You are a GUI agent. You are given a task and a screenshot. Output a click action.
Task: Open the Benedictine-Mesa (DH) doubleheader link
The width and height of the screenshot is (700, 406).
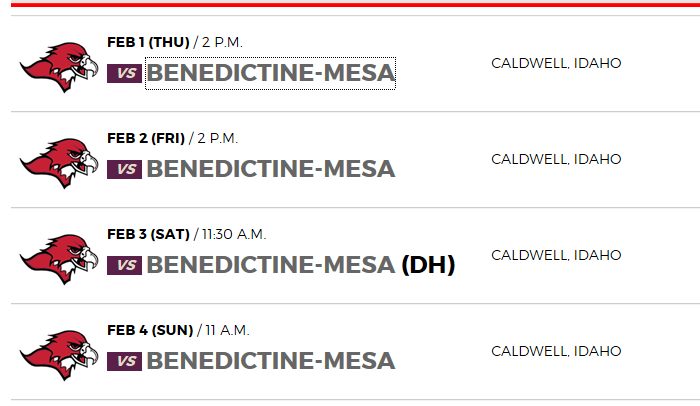tap(300, 265)
